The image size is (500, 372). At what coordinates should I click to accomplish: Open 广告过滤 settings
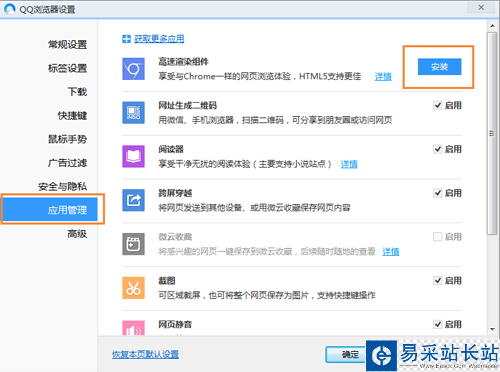[x=67, y=163]
